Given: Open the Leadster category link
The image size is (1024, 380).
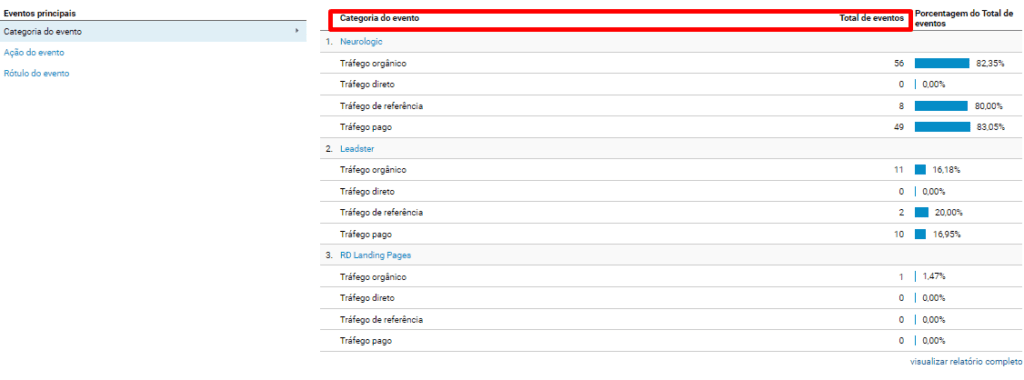Looking at the screenshot, I should tap(357, 148).
